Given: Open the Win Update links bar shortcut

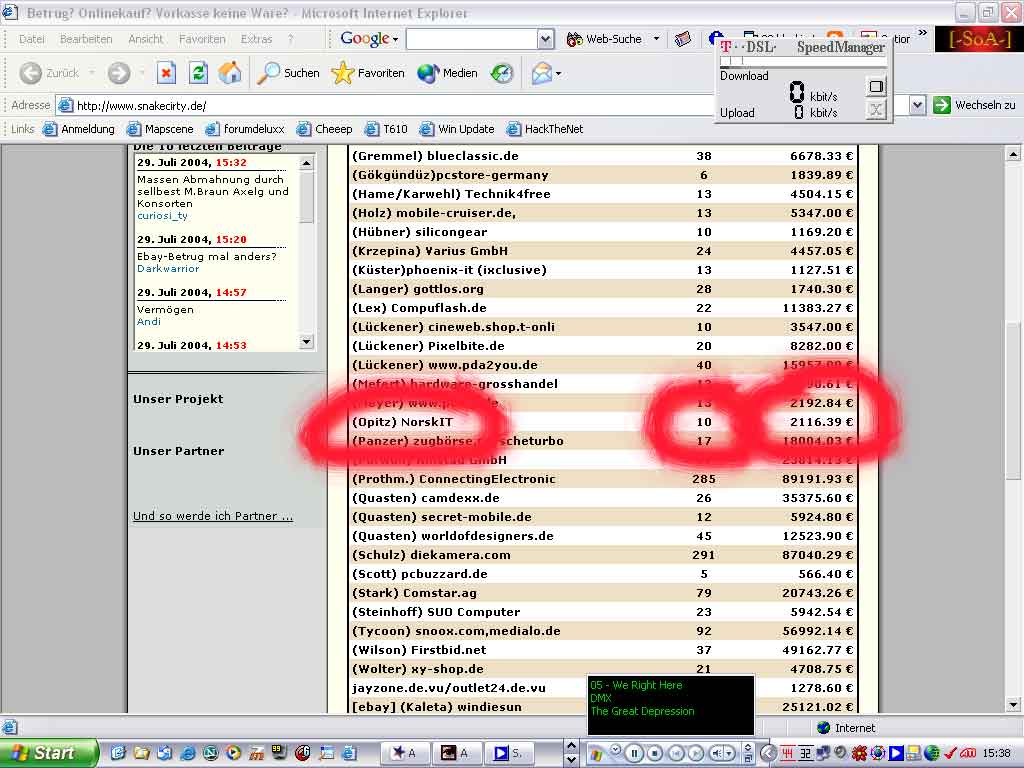Looking at the screenshot, I should coord(457,129).
